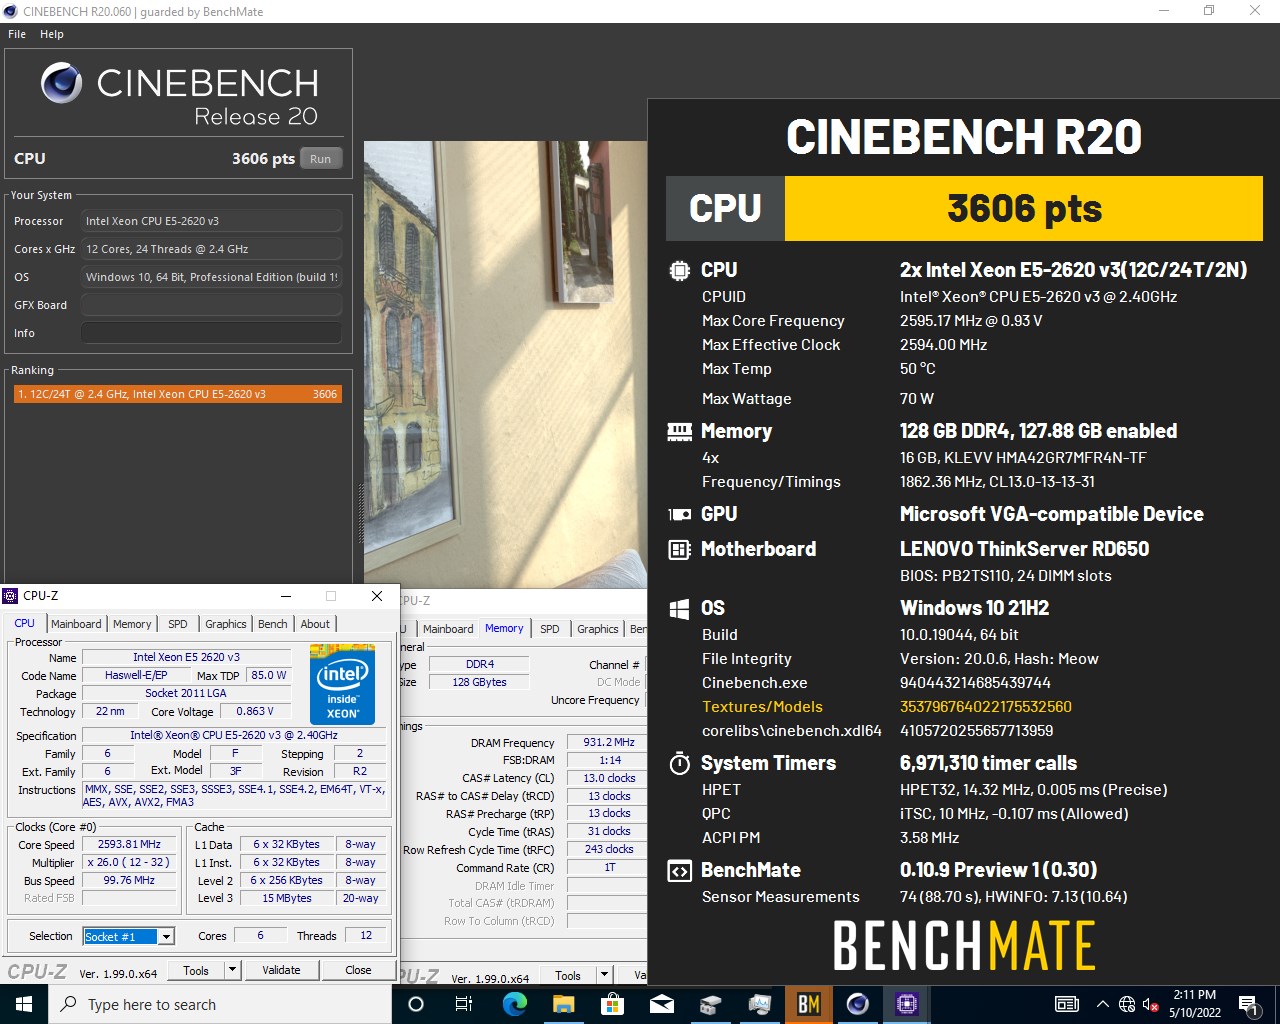Image resolution: width=1280 pixels, height=1024 pixels.
Task: Select Mainboard tab in background CPU-Z window
Action: 447,629
